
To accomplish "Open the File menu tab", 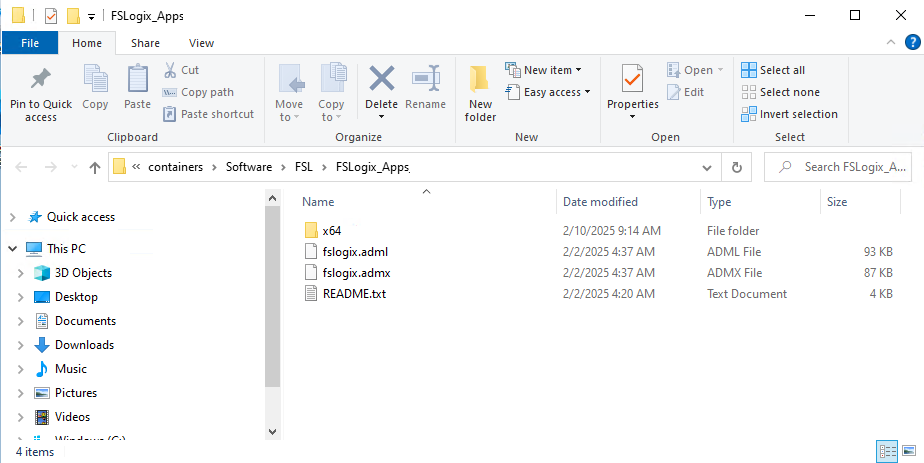I will [x=30, y=43].
